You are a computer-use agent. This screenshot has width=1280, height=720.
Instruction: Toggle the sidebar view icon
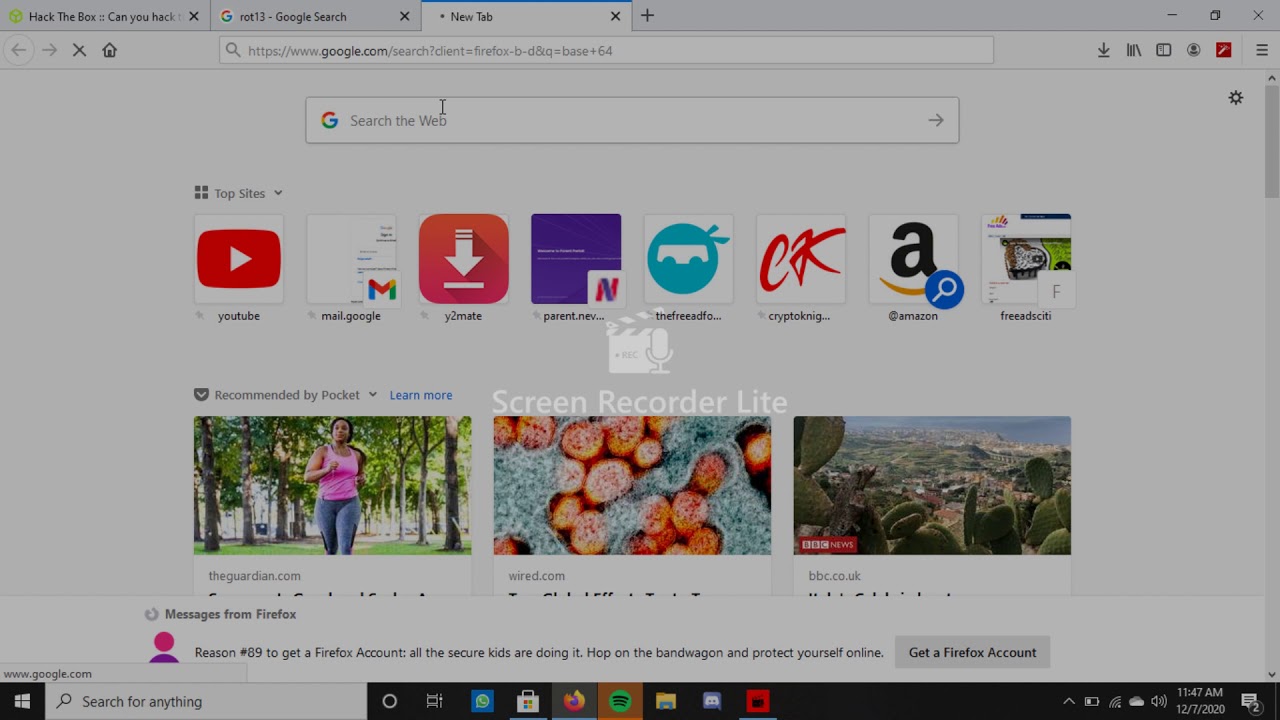[1164, 50]
